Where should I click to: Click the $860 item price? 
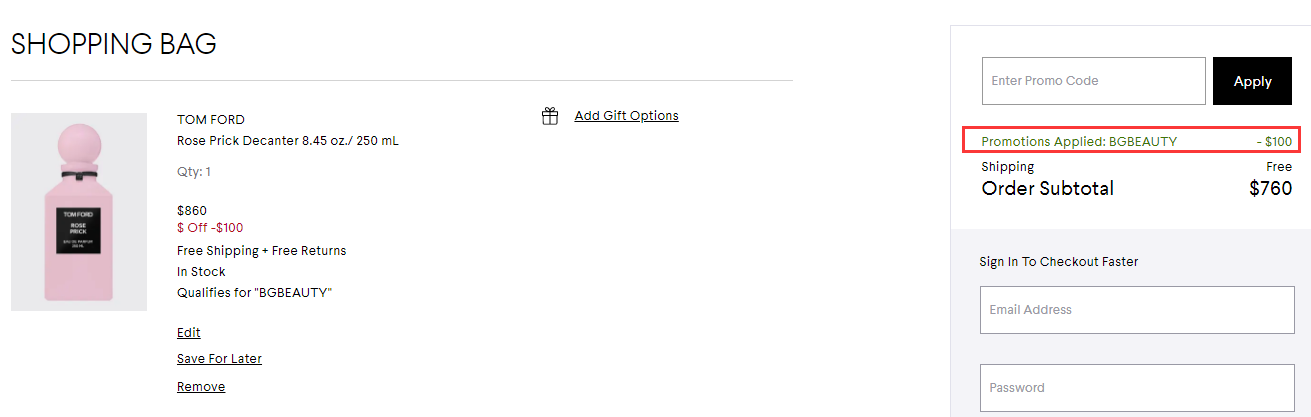coord(192,211)
